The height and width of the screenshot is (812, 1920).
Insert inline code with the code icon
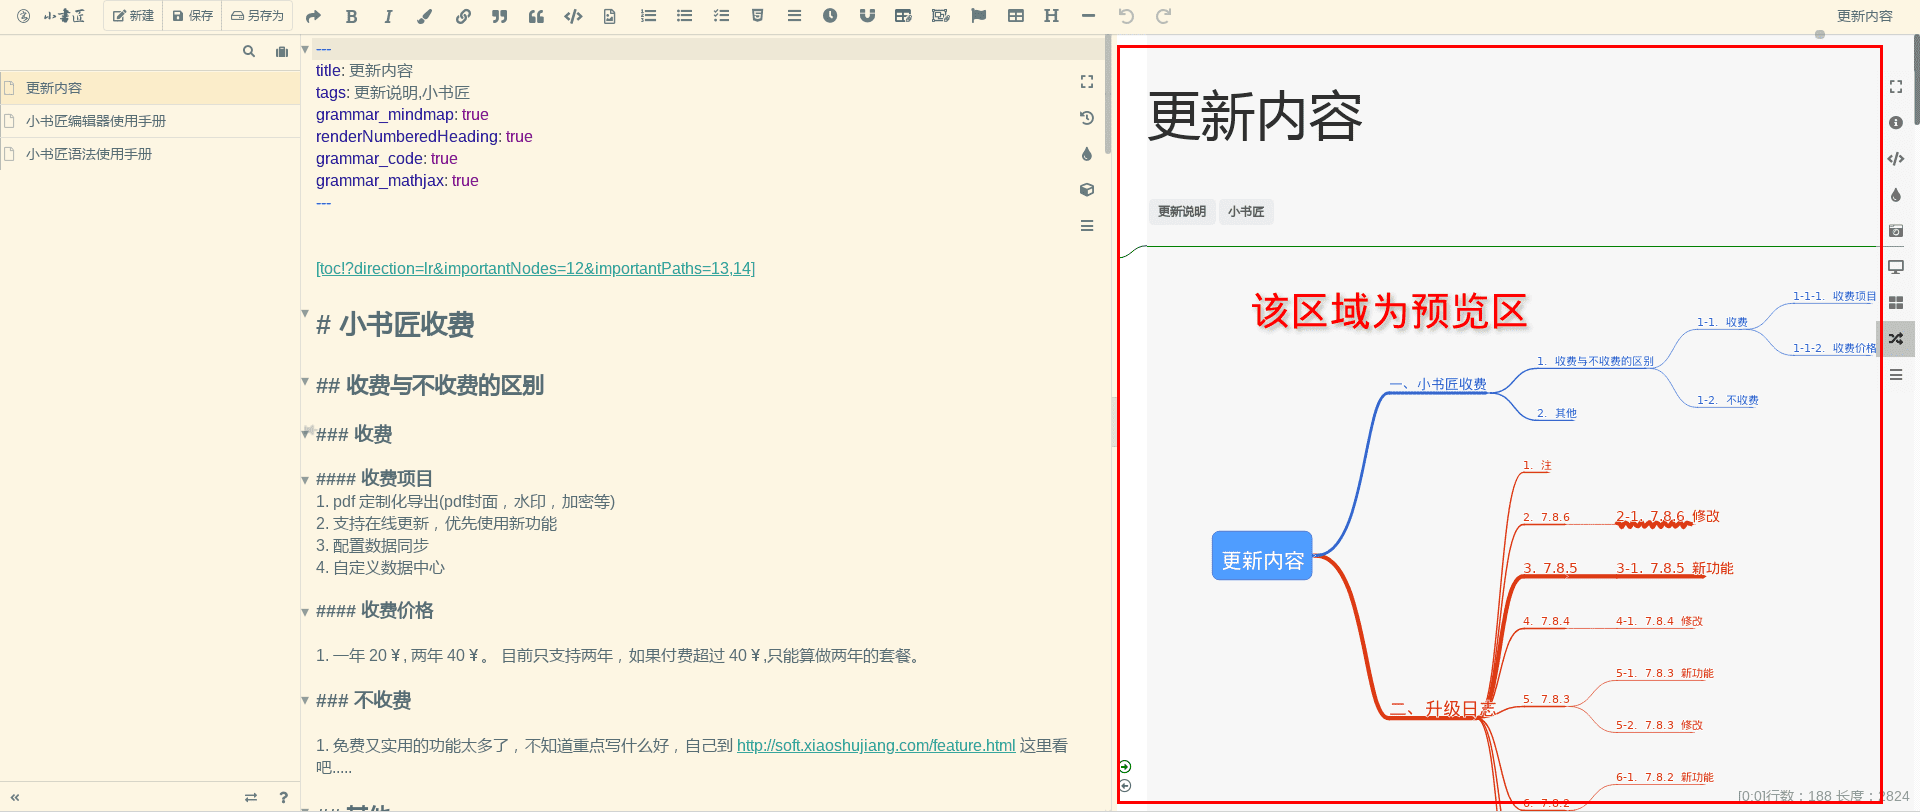coord(573,16)
